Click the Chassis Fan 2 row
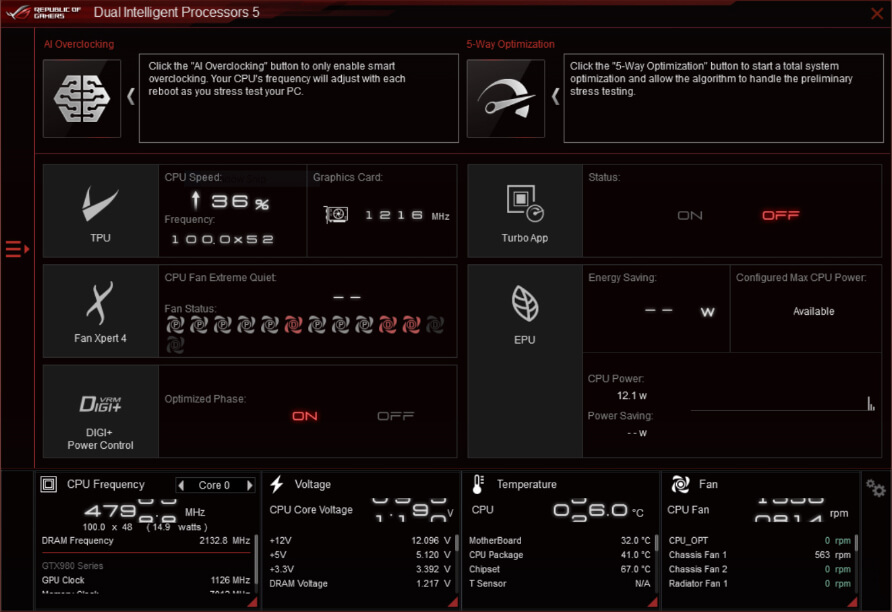Image resolution: width=892 pixels, height=612 pixels. coord(760,569)
